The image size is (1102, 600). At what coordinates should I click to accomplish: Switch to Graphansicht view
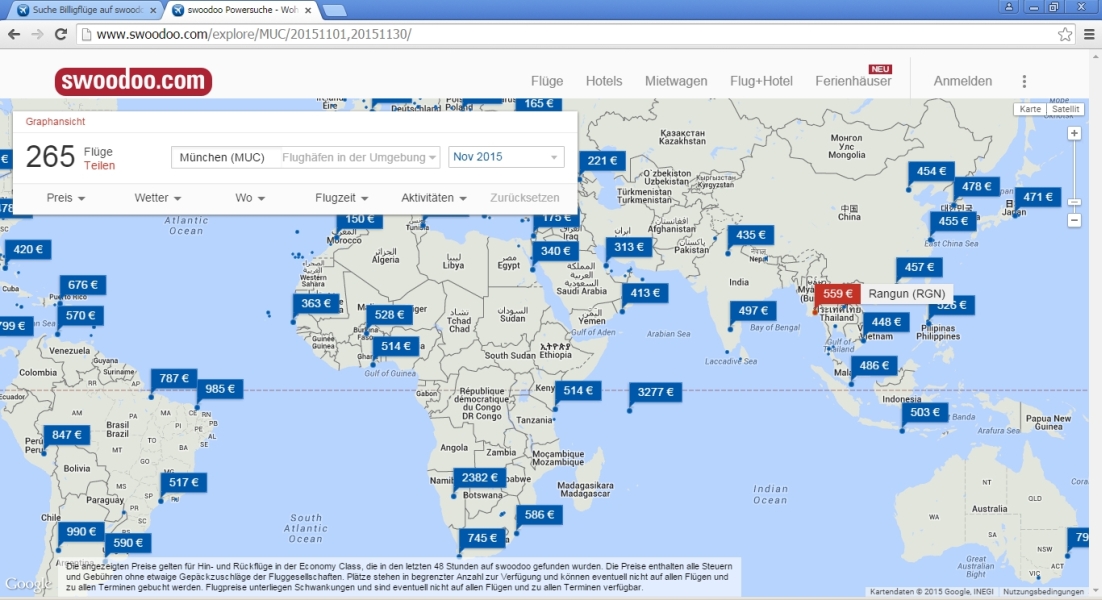coord(55,122)
